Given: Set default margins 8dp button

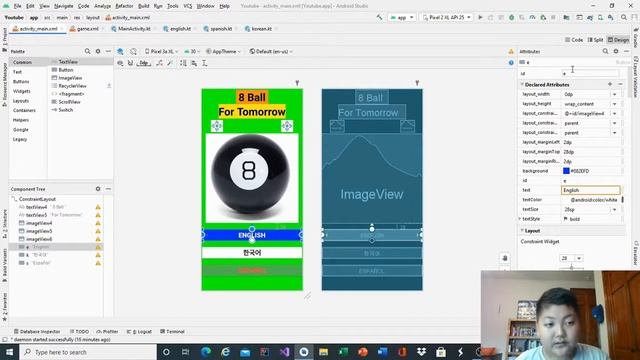Looking at the screenshot, I should (x=144, y=63).
